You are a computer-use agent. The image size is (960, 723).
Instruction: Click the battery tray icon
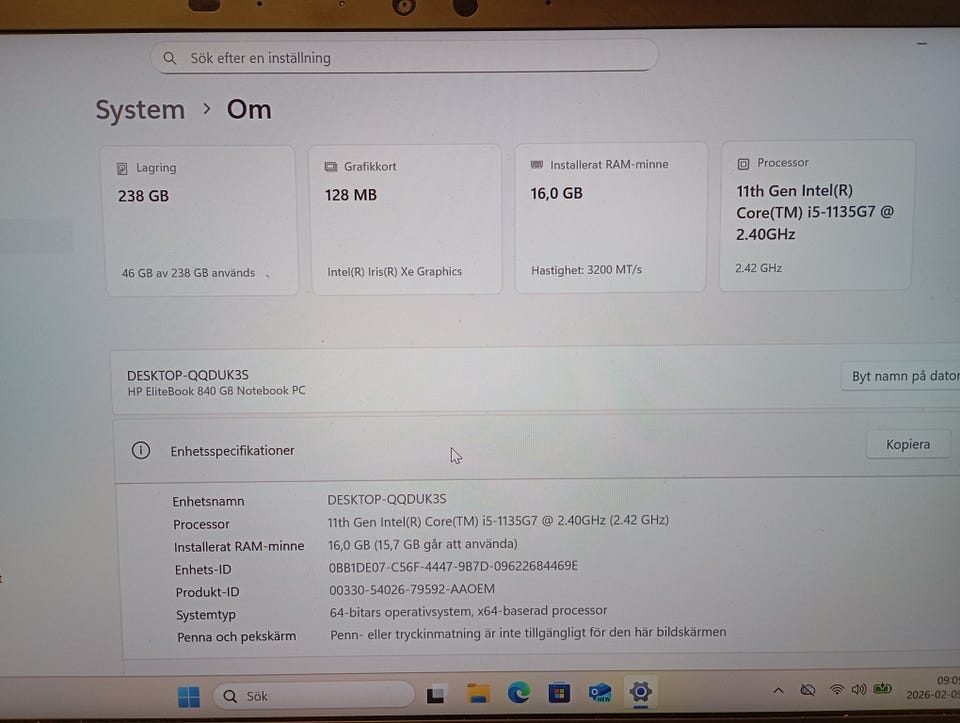pos(882,689)
